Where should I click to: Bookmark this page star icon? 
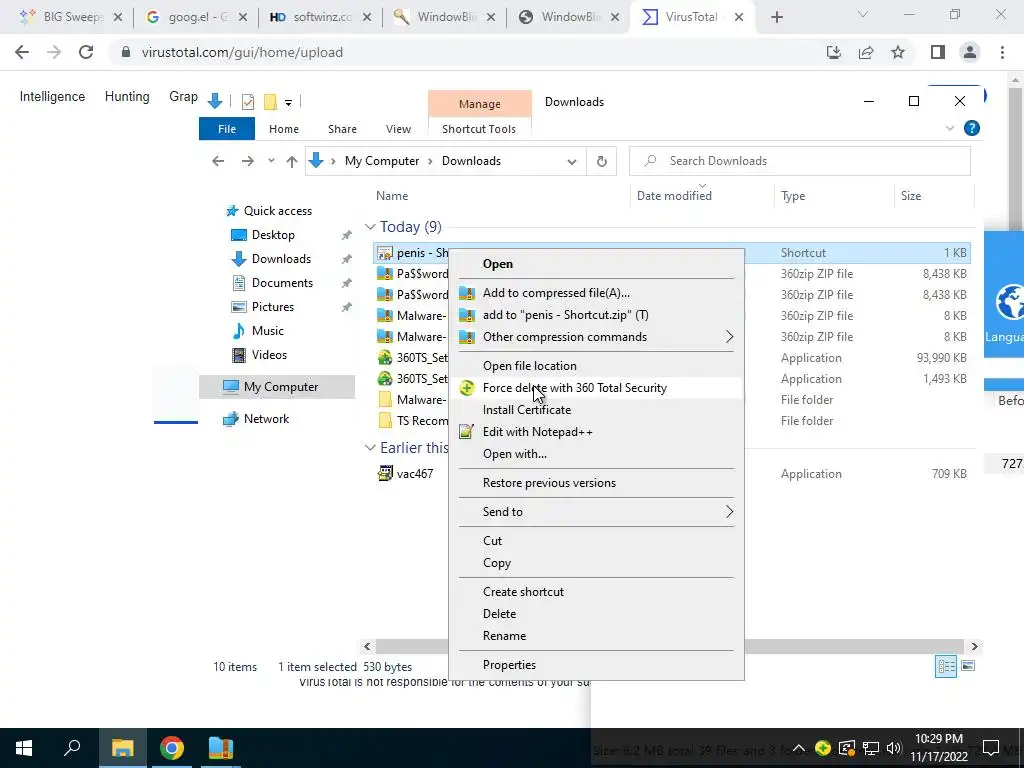click(898, 52)
